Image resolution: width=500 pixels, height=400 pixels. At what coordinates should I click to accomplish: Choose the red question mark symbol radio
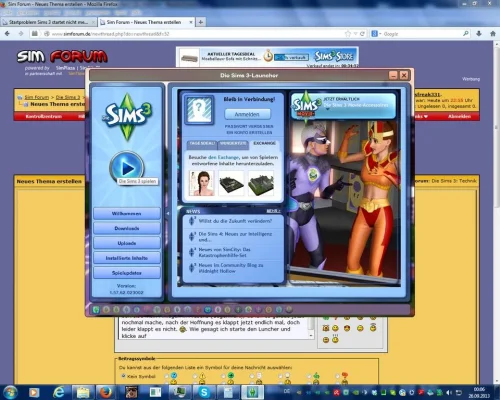337,376
